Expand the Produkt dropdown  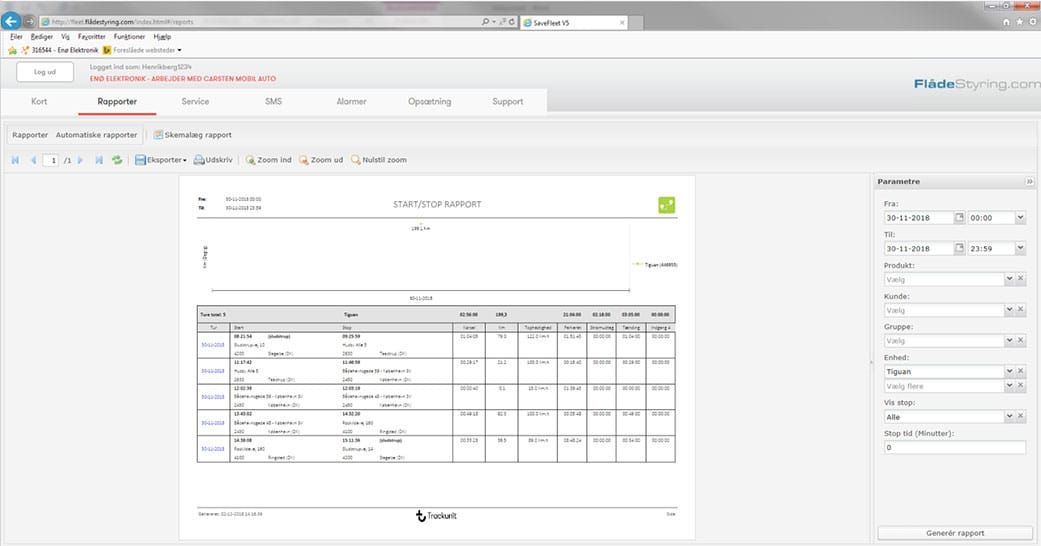click(1008, 280)
